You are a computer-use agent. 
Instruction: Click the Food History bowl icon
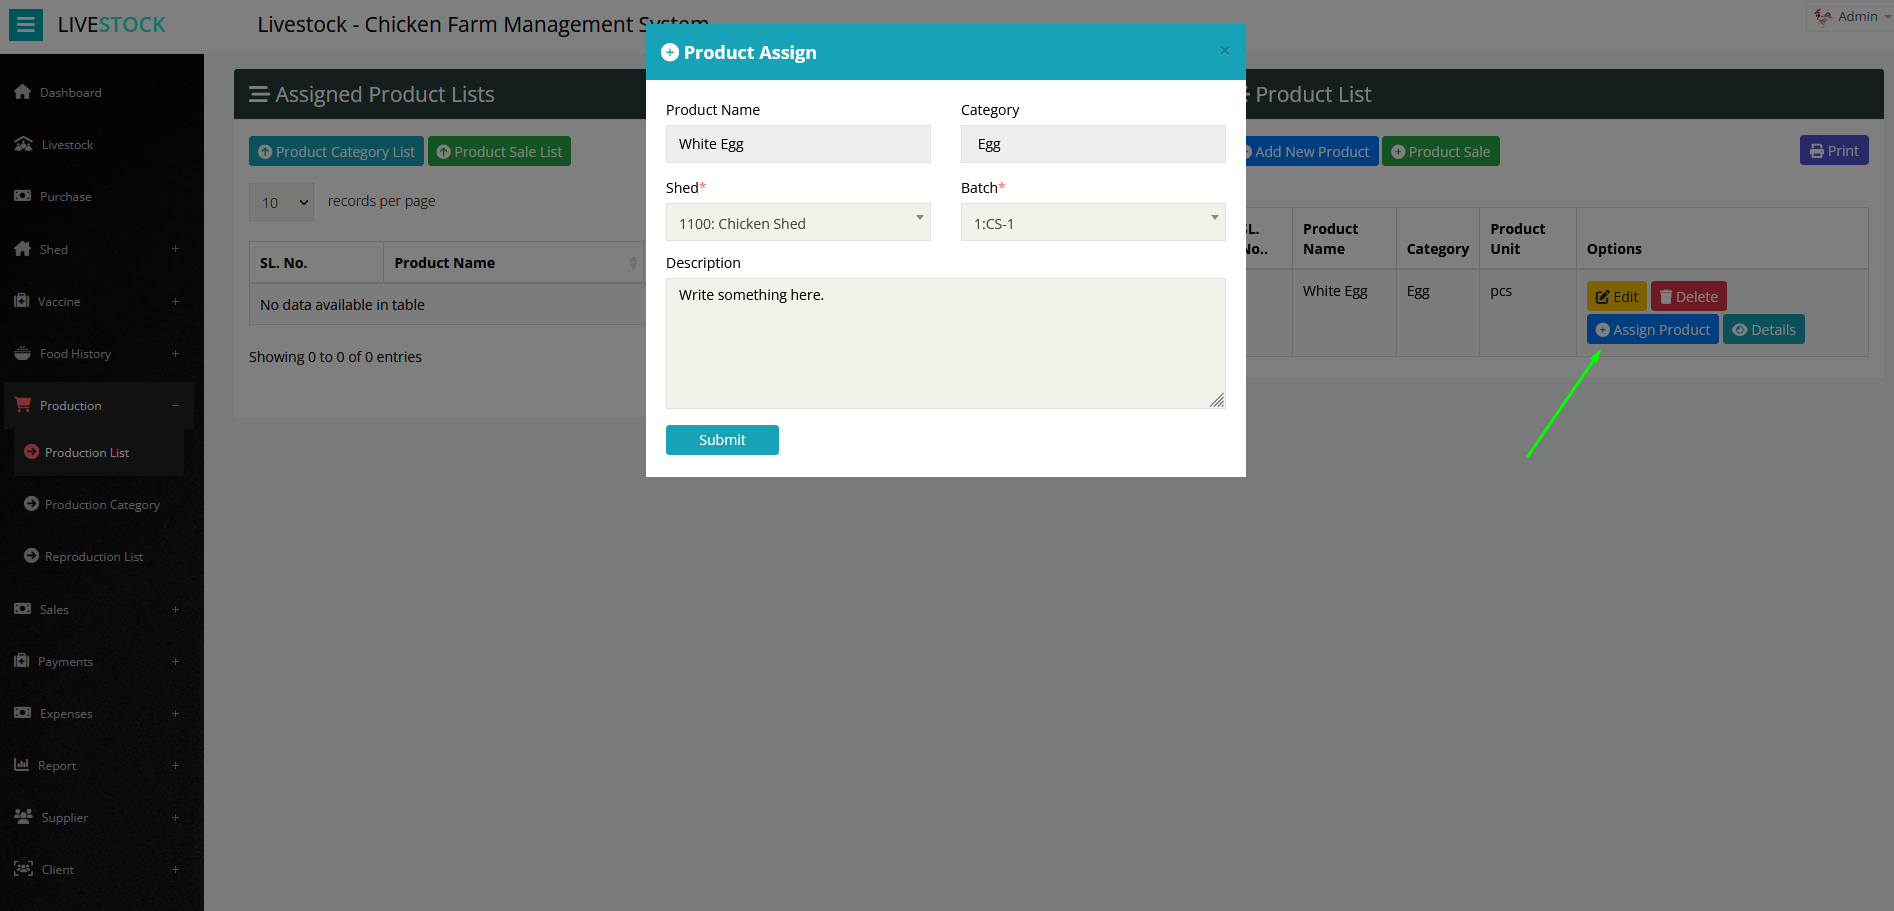click(x=22, y=353)
